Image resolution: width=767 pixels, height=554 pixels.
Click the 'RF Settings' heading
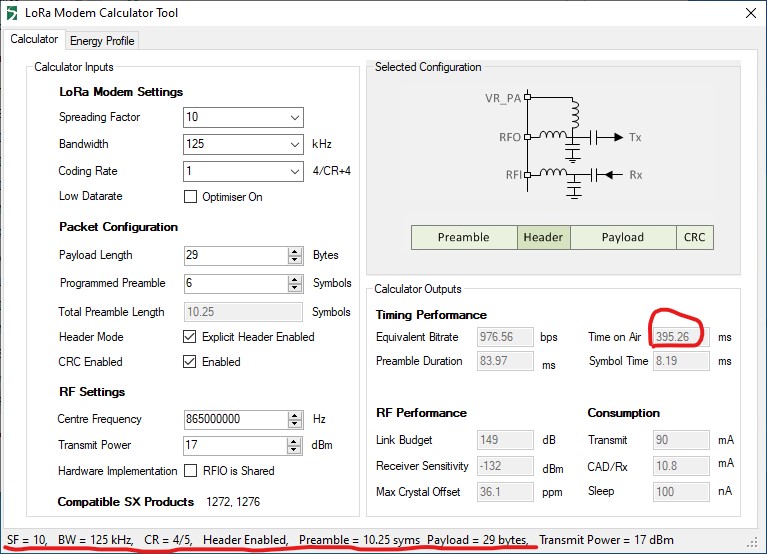coord(92,392)
